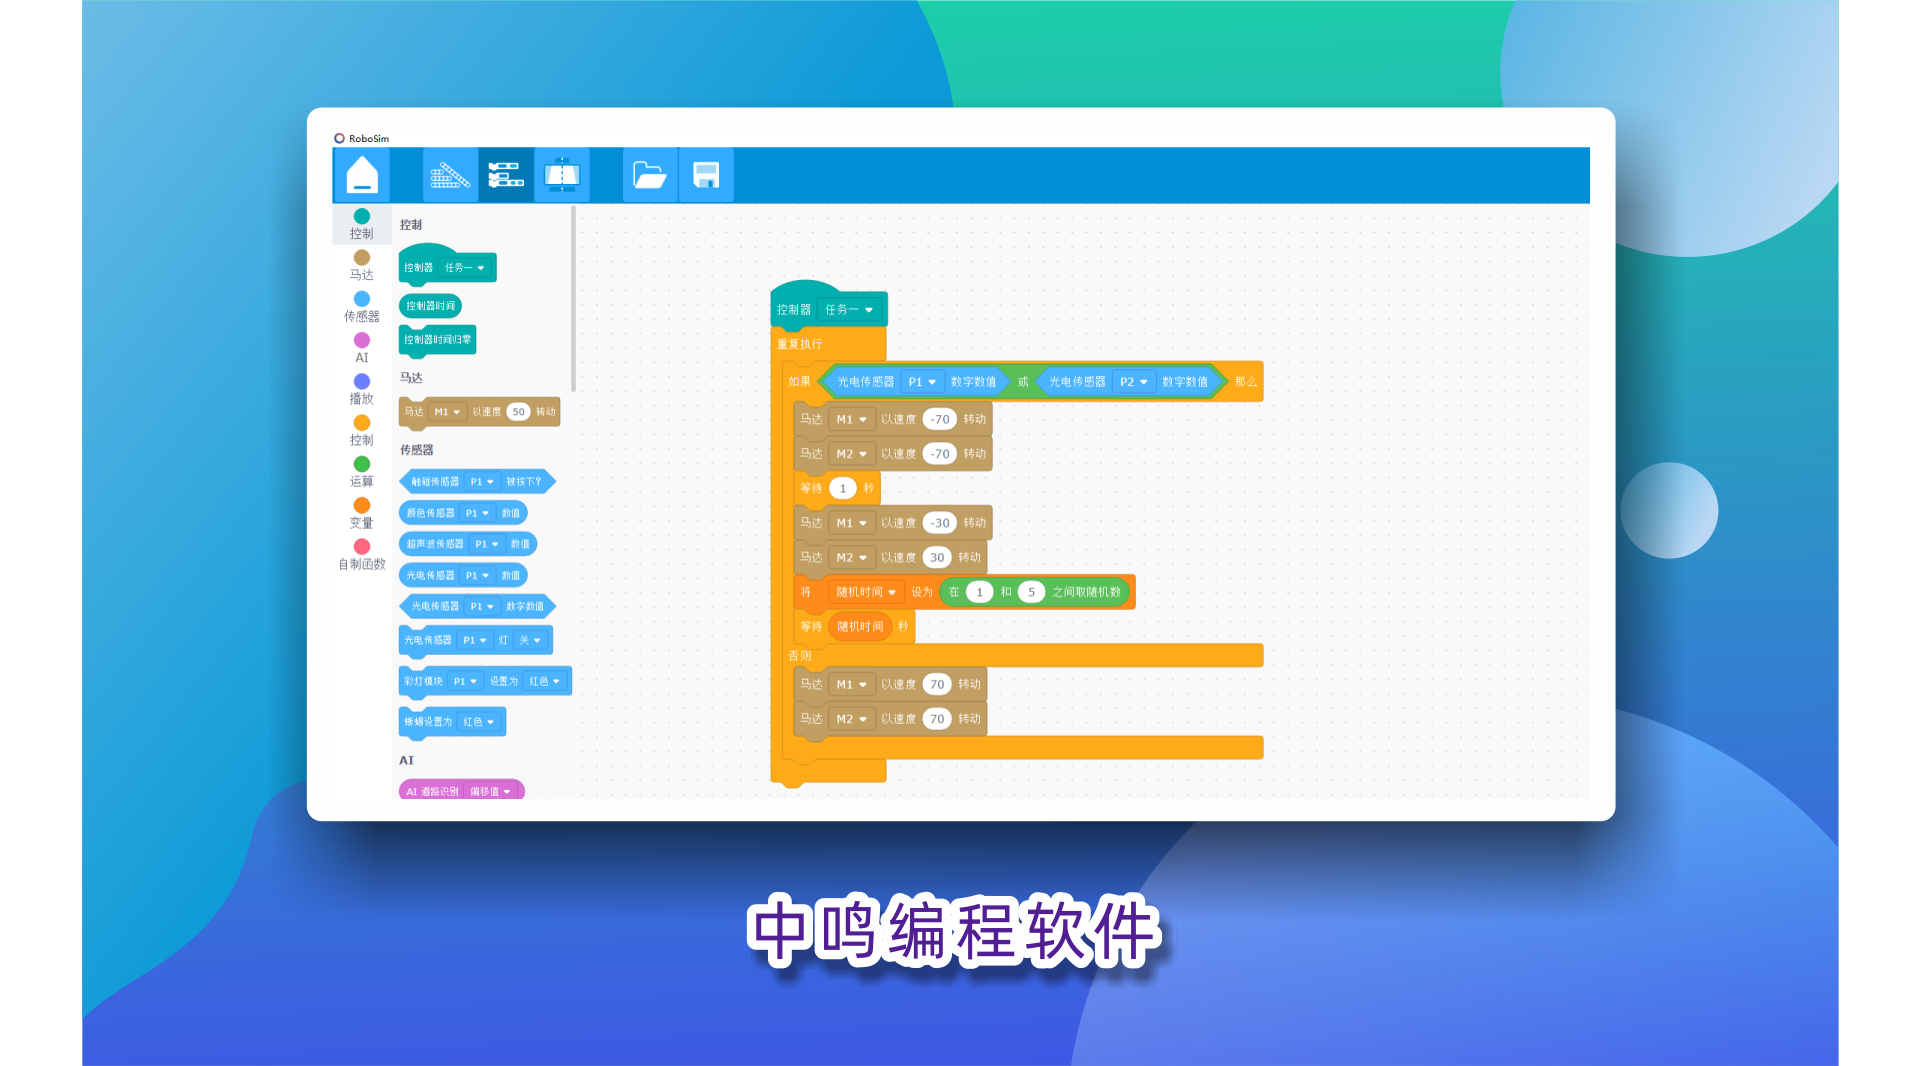The image size is (1921, 1066).
Task: Click the palette's vertical scrollbar
Action: [573, 299]
